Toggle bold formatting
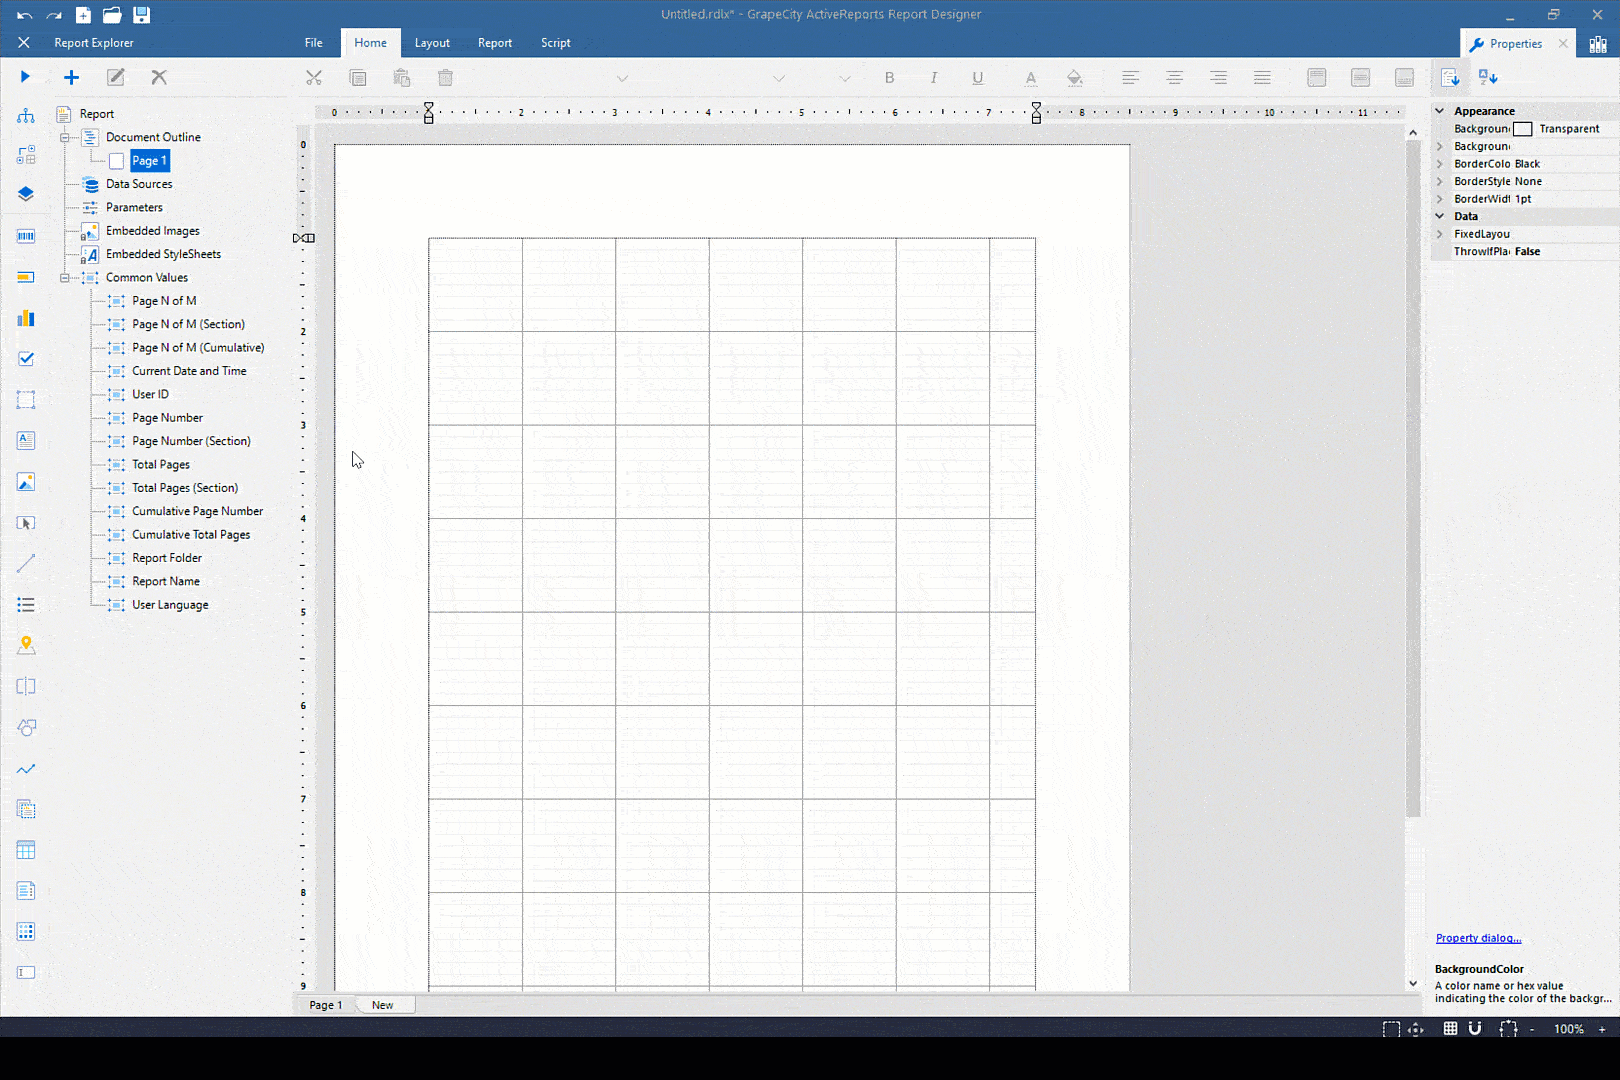 click(x=889, y=77)
